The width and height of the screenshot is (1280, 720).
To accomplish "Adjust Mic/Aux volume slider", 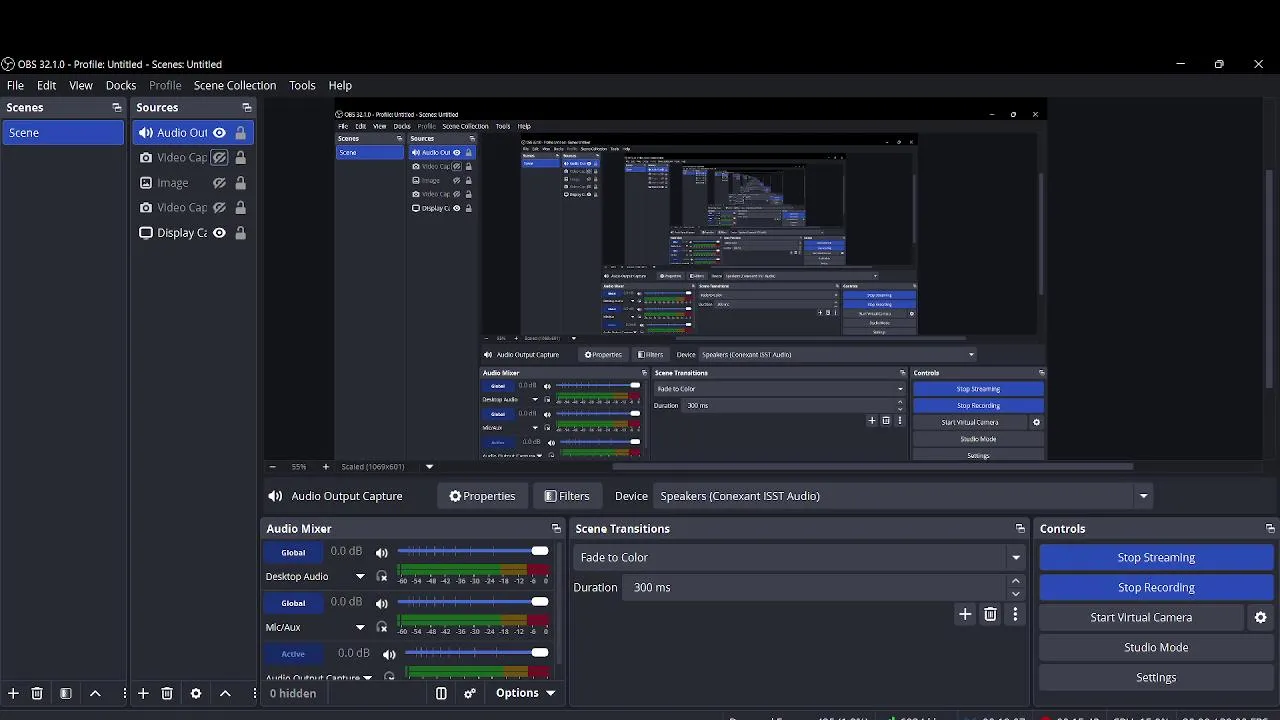I will [x=473, y=601].
